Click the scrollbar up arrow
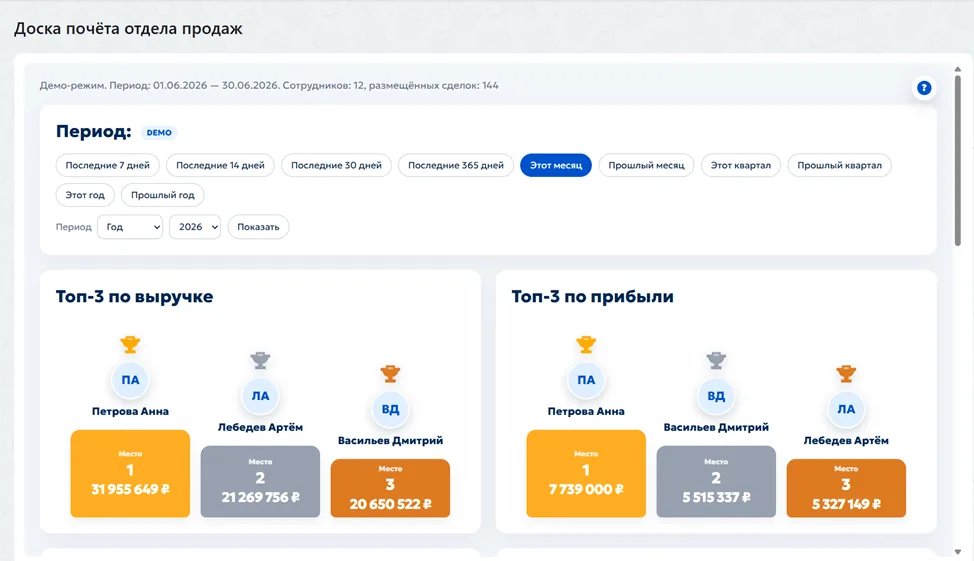Image resolution: width=974 pixels, height=561 pixels. pos(957,69)
